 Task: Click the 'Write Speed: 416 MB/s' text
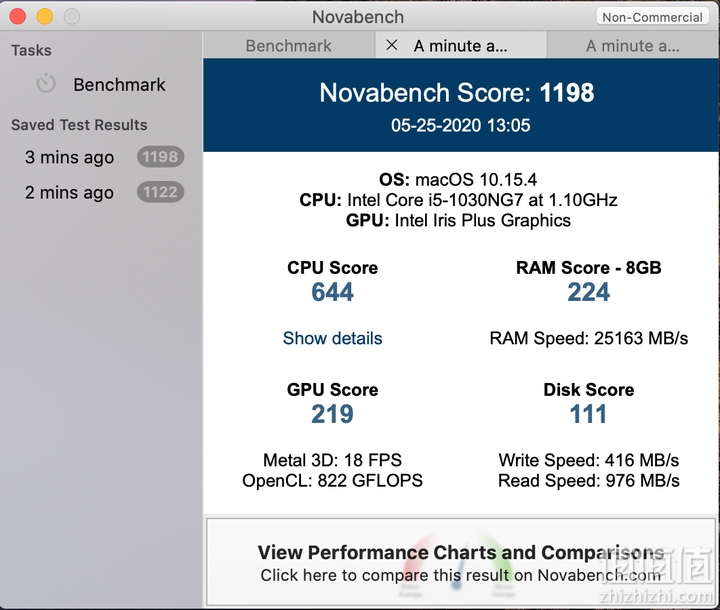[589, 460]
